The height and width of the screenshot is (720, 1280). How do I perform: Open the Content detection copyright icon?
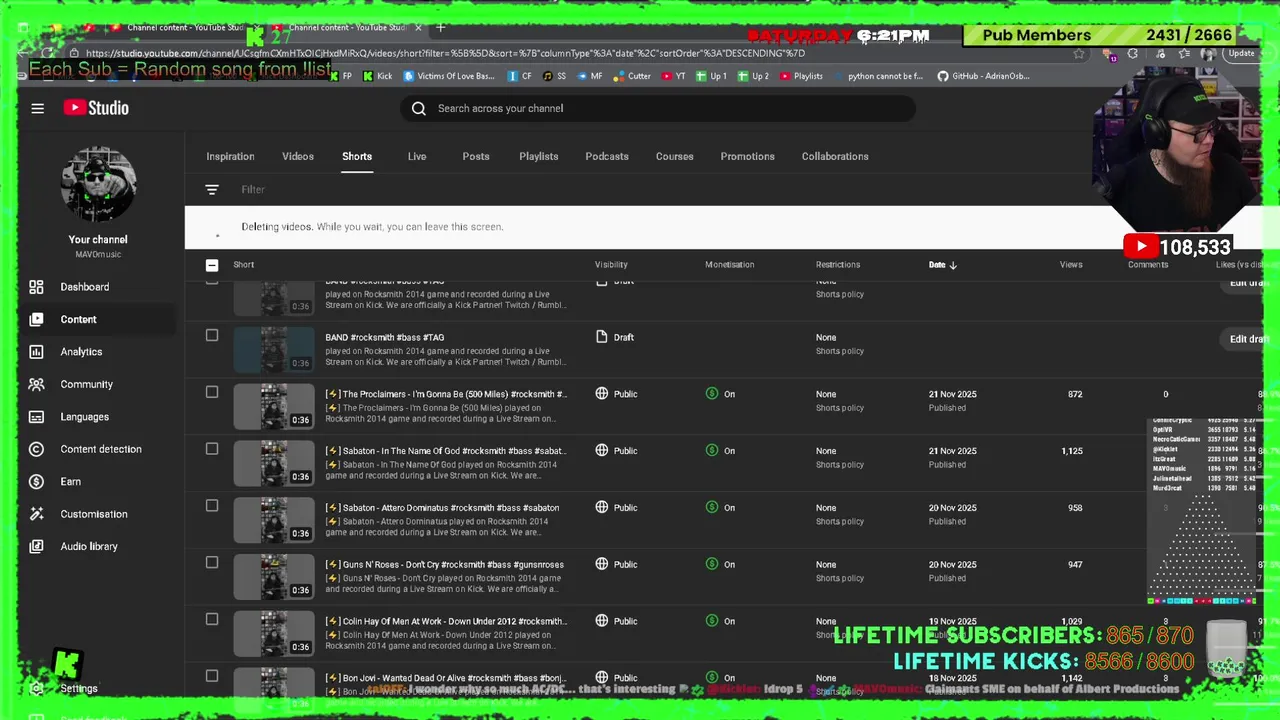tap(36, 449)
